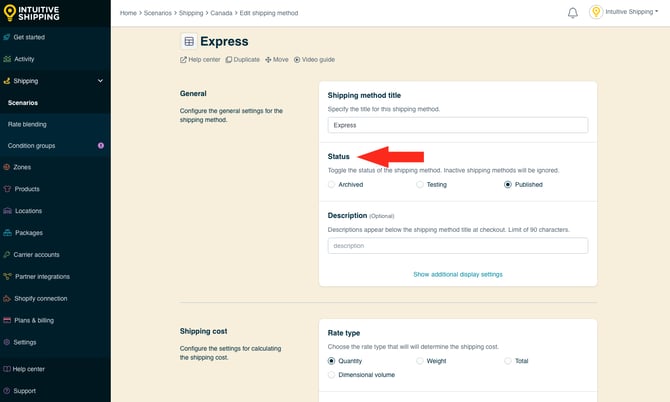This screenshot has height=402, width=670.
Task: Click Scenarios breadcrumb link
Action: (158, 13)
